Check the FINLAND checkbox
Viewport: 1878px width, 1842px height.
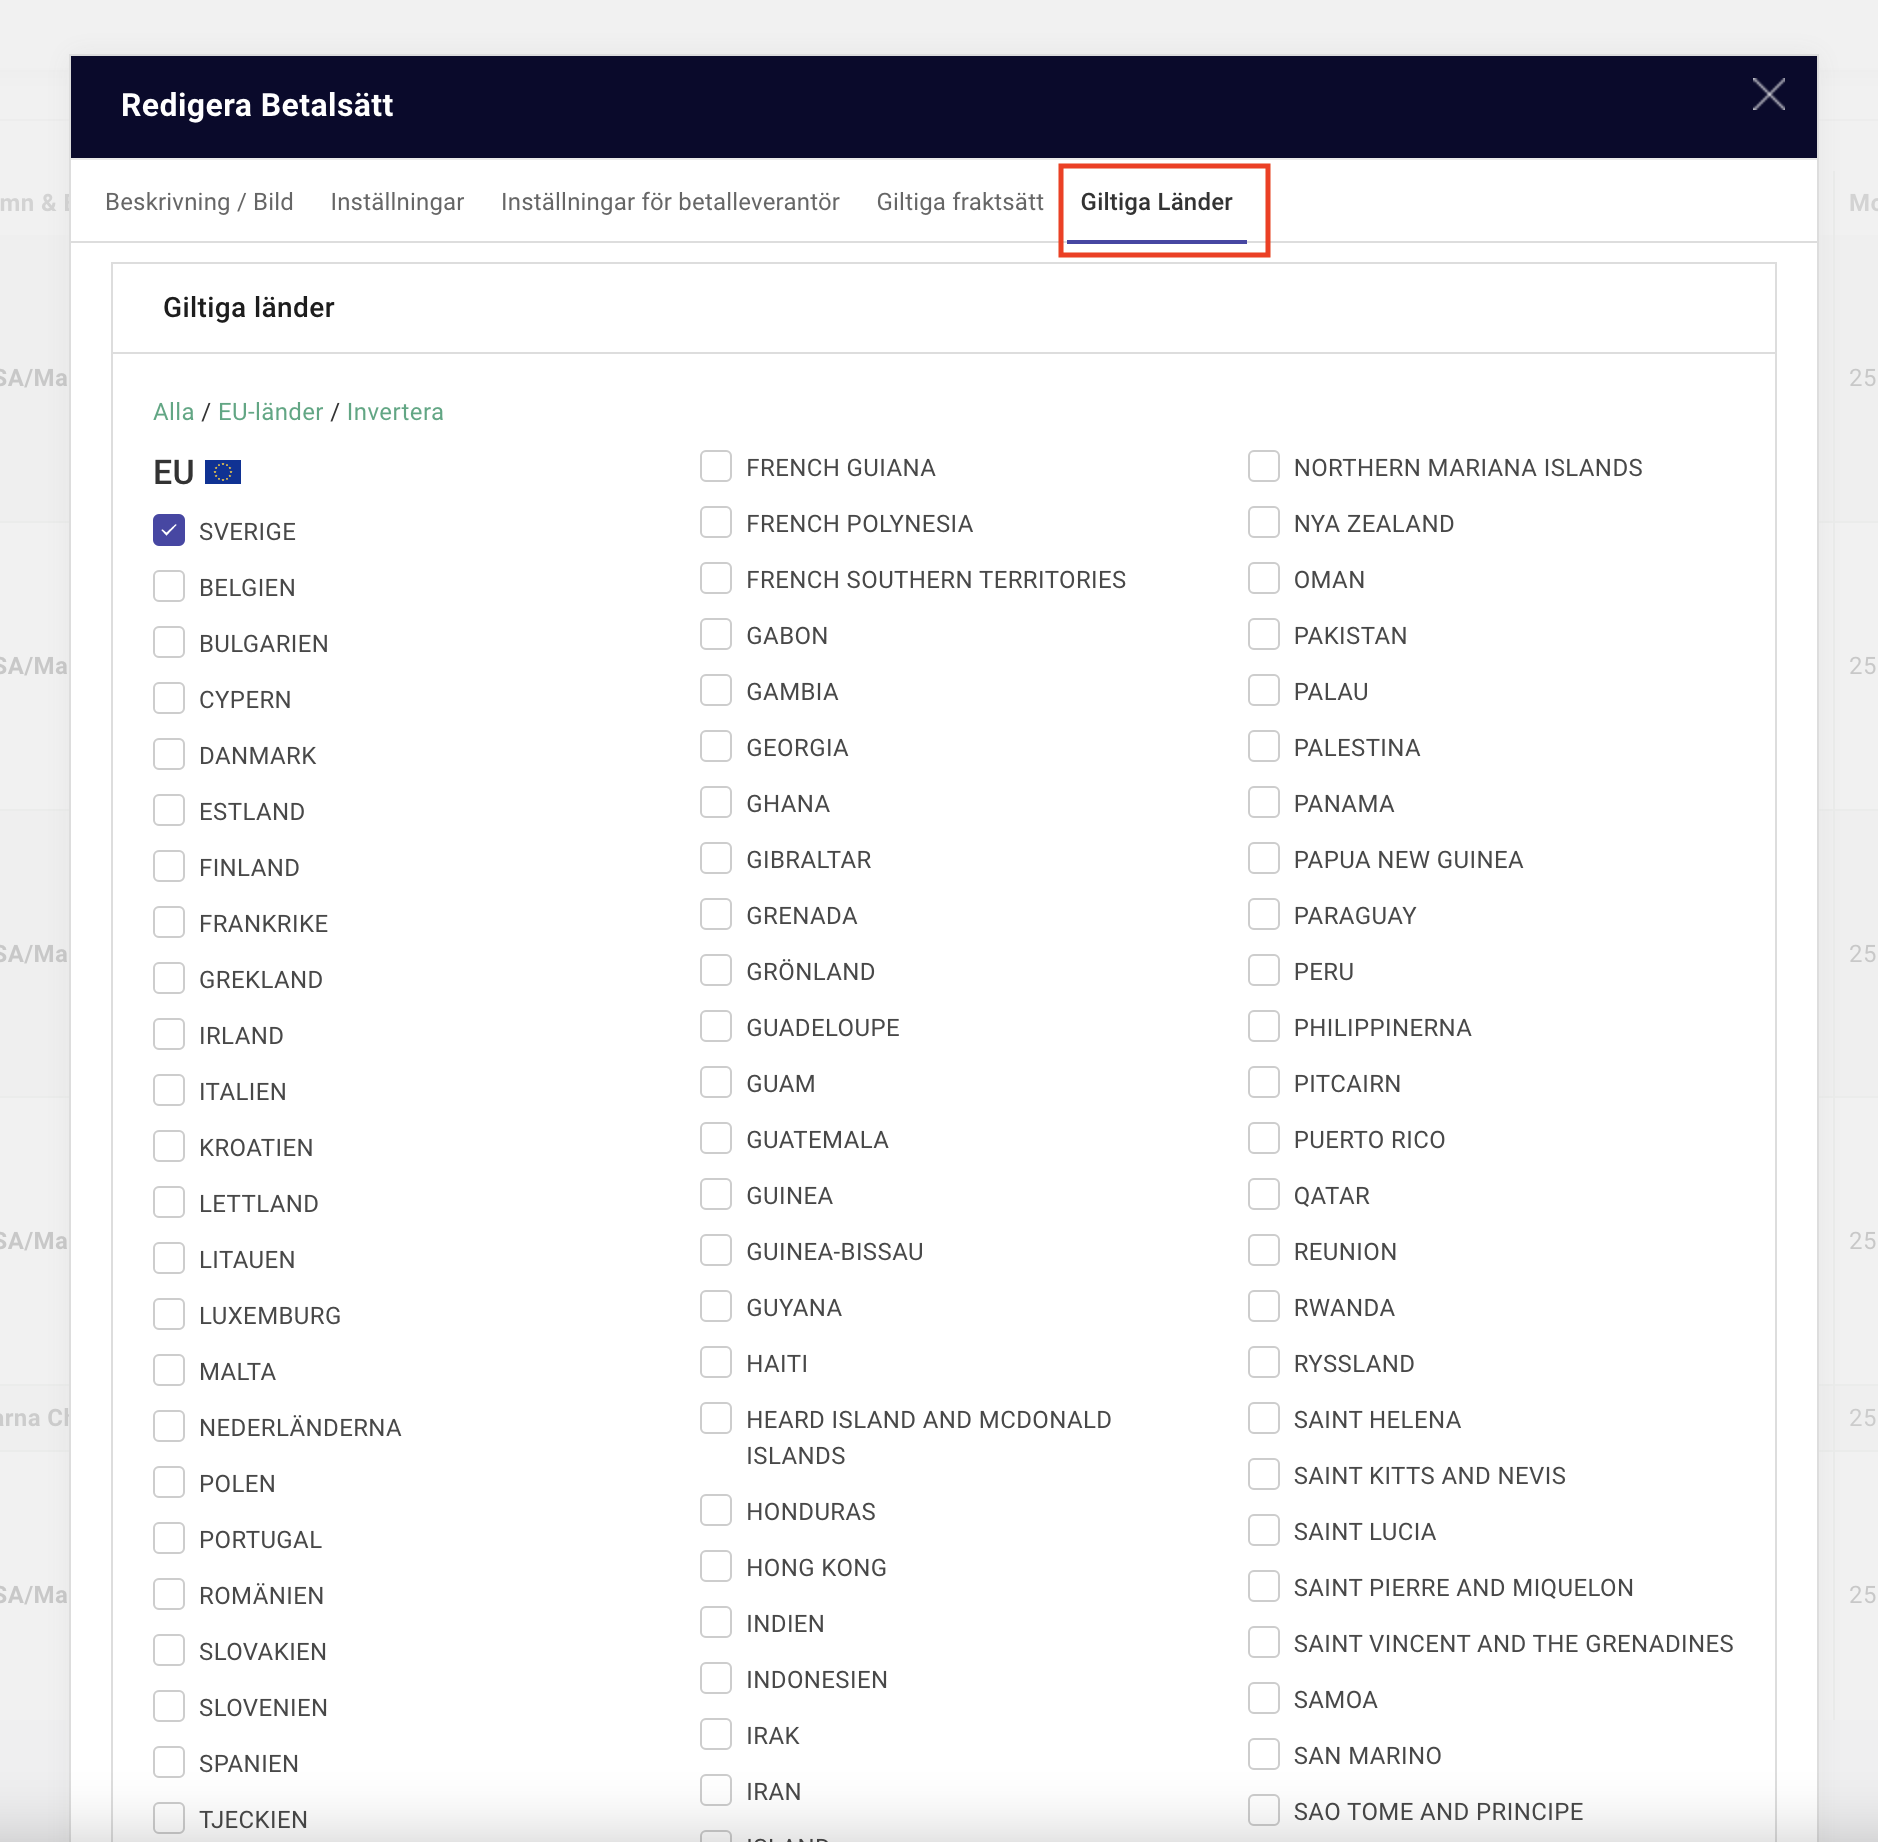(x=169, y=867)
